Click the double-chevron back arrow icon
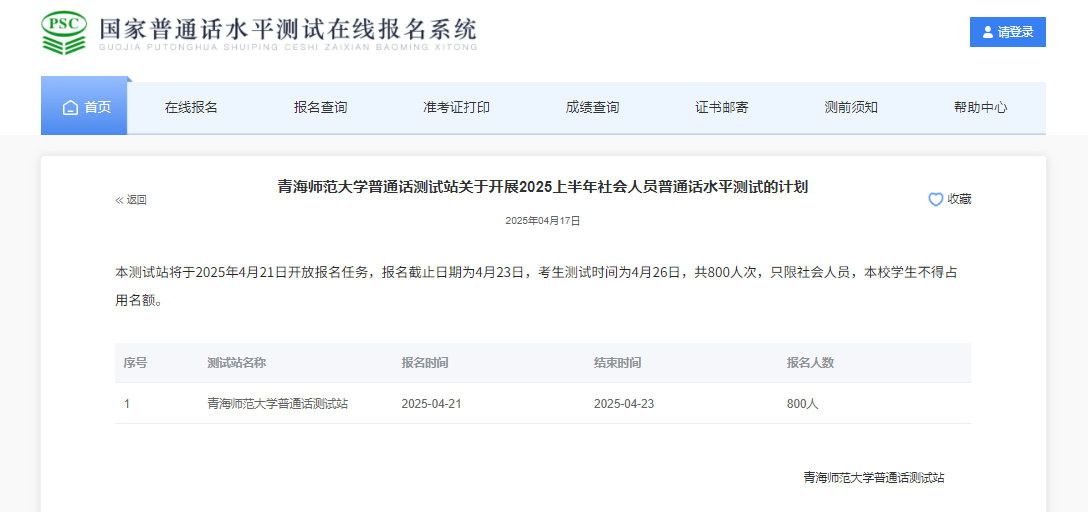The height and width of the screenshot is (512, 1088). click(x=119, y=200)
